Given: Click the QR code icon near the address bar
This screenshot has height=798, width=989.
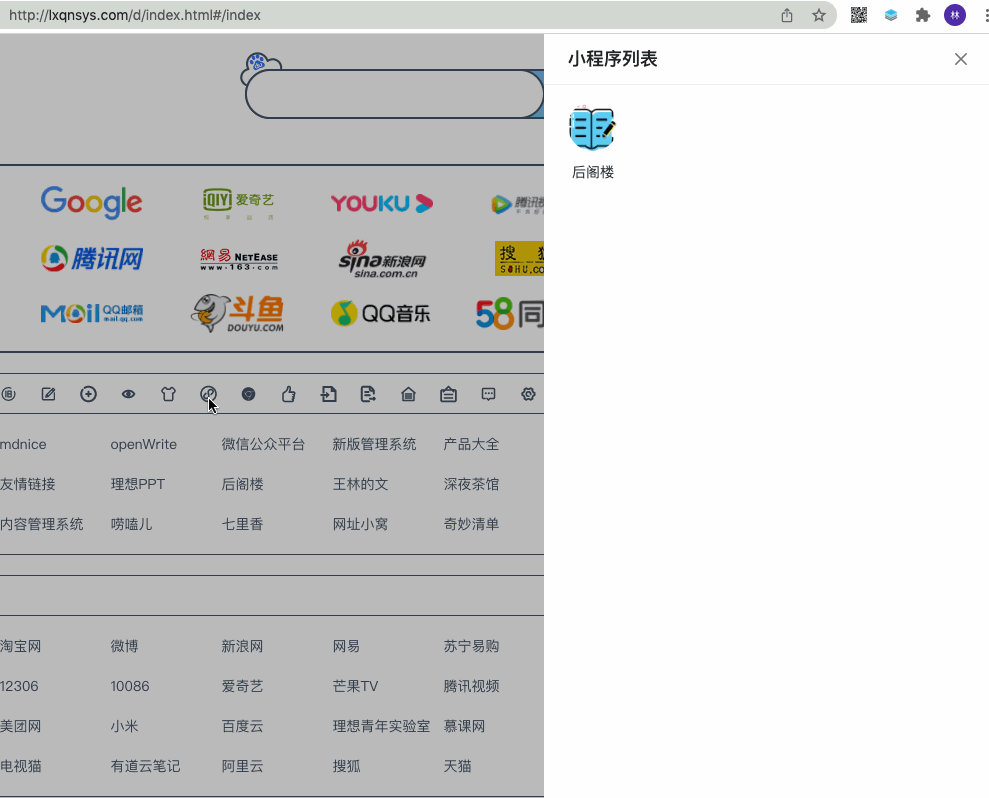Looking at the screenshot, I should (858, 15).
